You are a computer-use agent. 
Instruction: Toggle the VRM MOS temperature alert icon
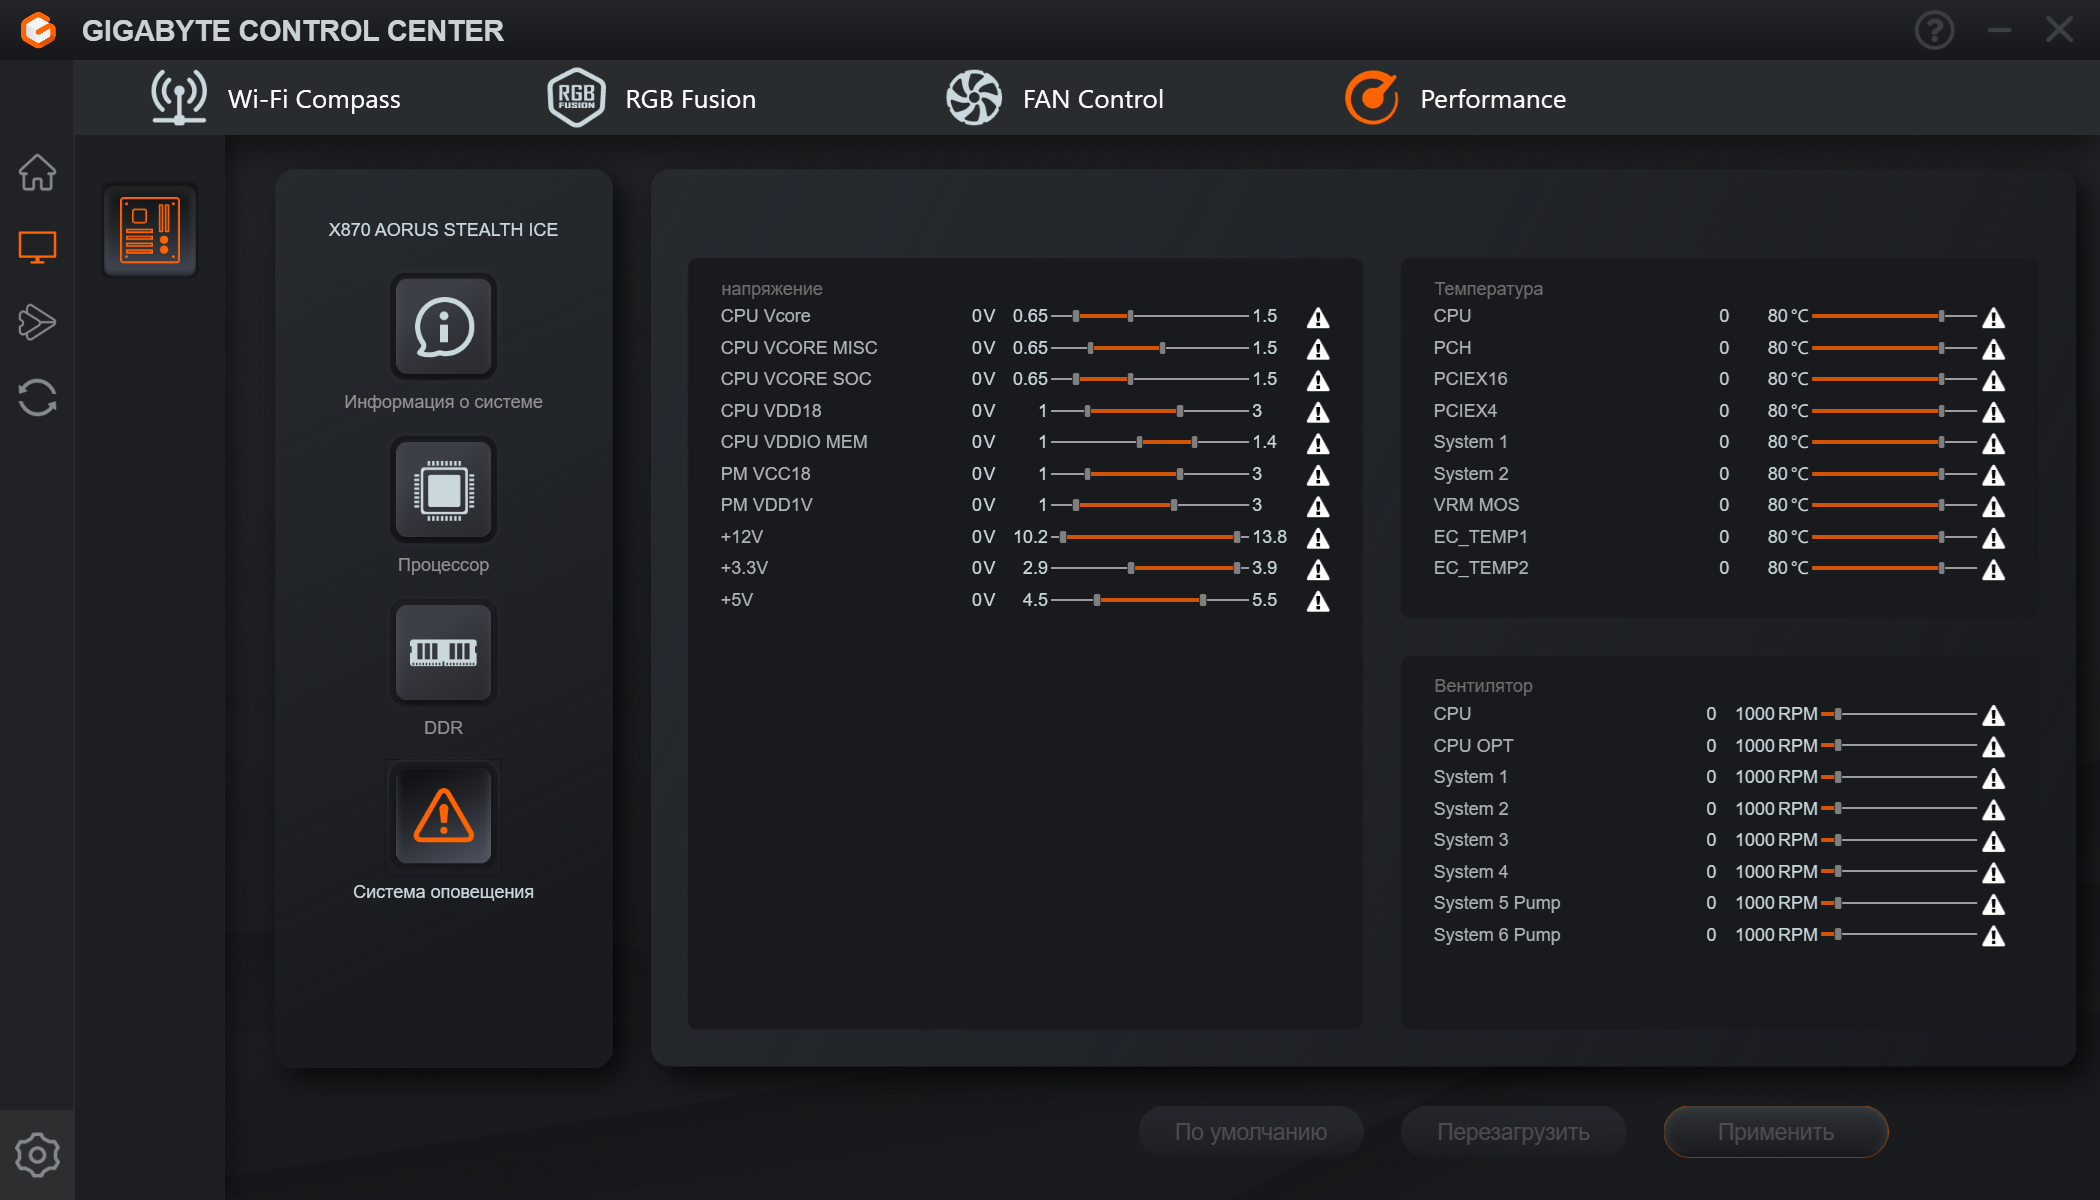pyautogui.click(x=1993, y=507)
